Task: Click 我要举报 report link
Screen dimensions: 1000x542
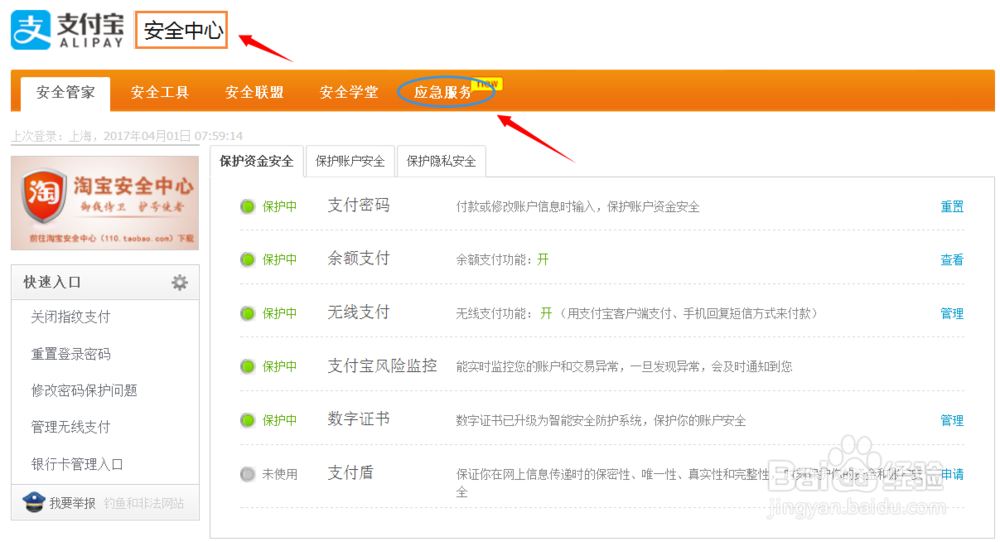Action: [x=73, y=503]
